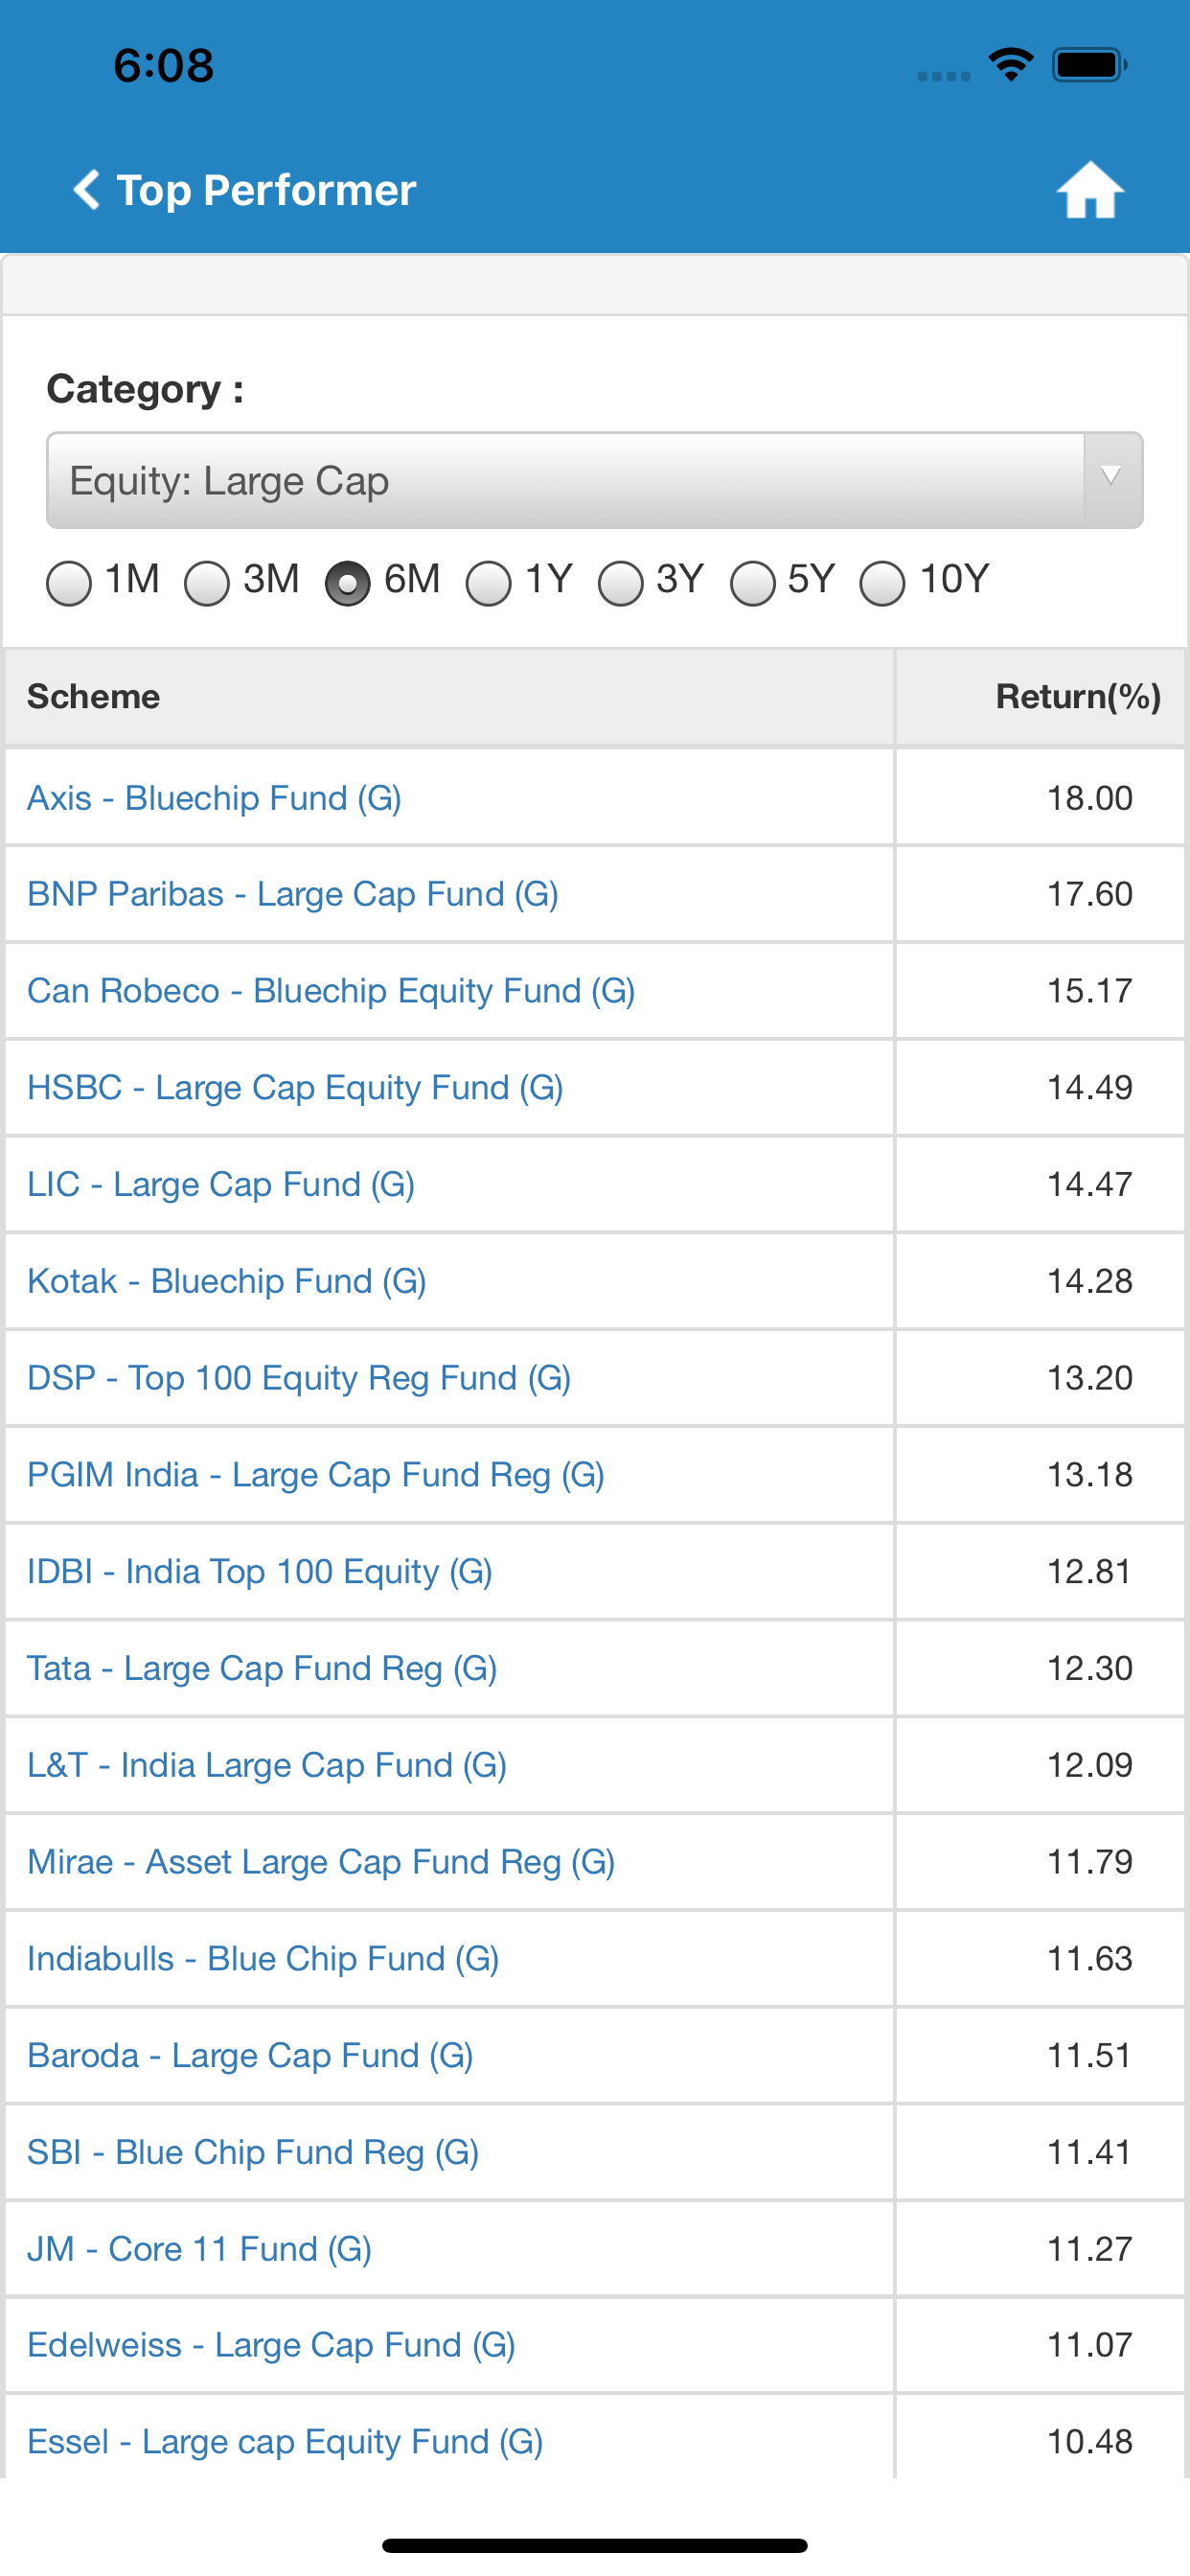This screenshot has height=2576, width=1190.
Task: Pick the 5Y return period
Action: pyautogui.click(x=752, y=583)
